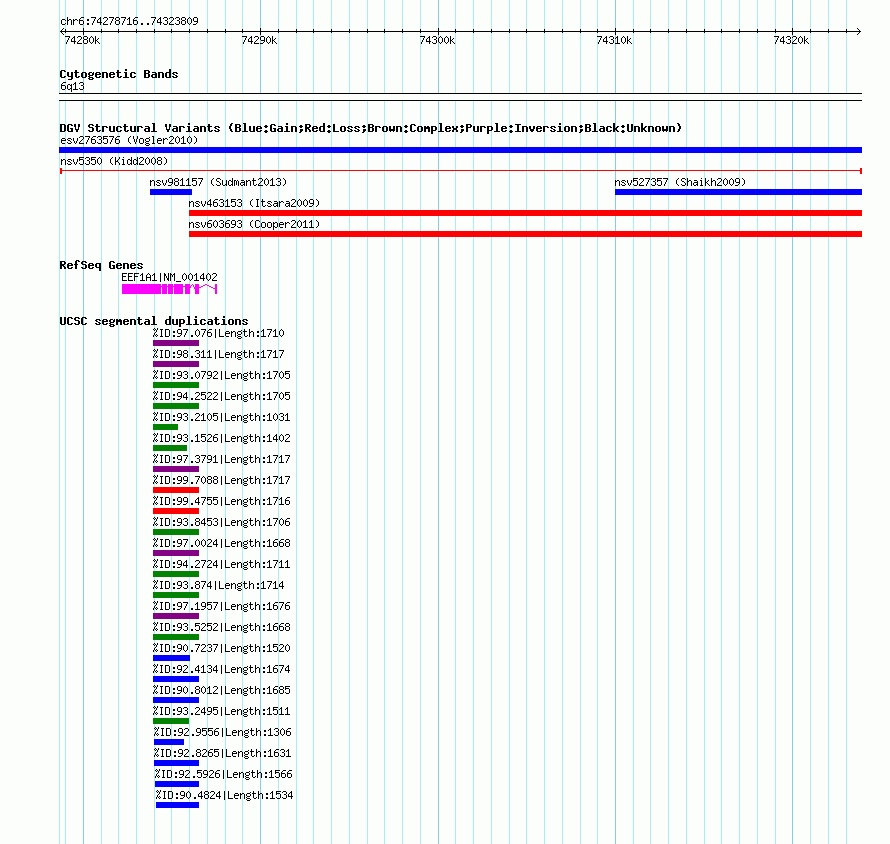The image size is (890, 844).
Task: Select the Cytogenetic Bands track title
Action: tap(119, 74)
